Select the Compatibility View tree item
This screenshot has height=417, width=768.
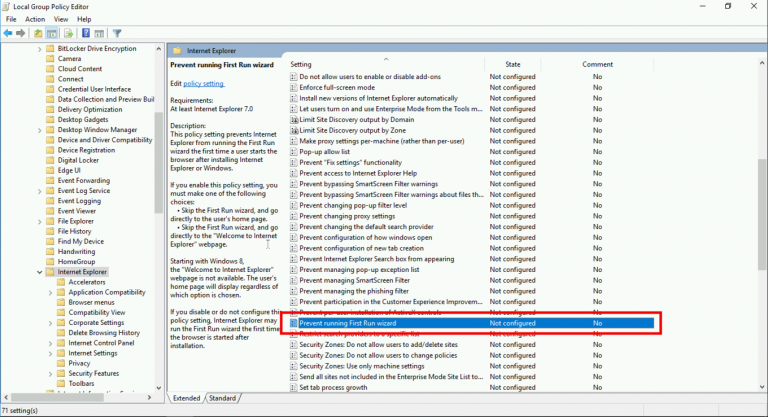pyautogui.click(x=96, y=313)
